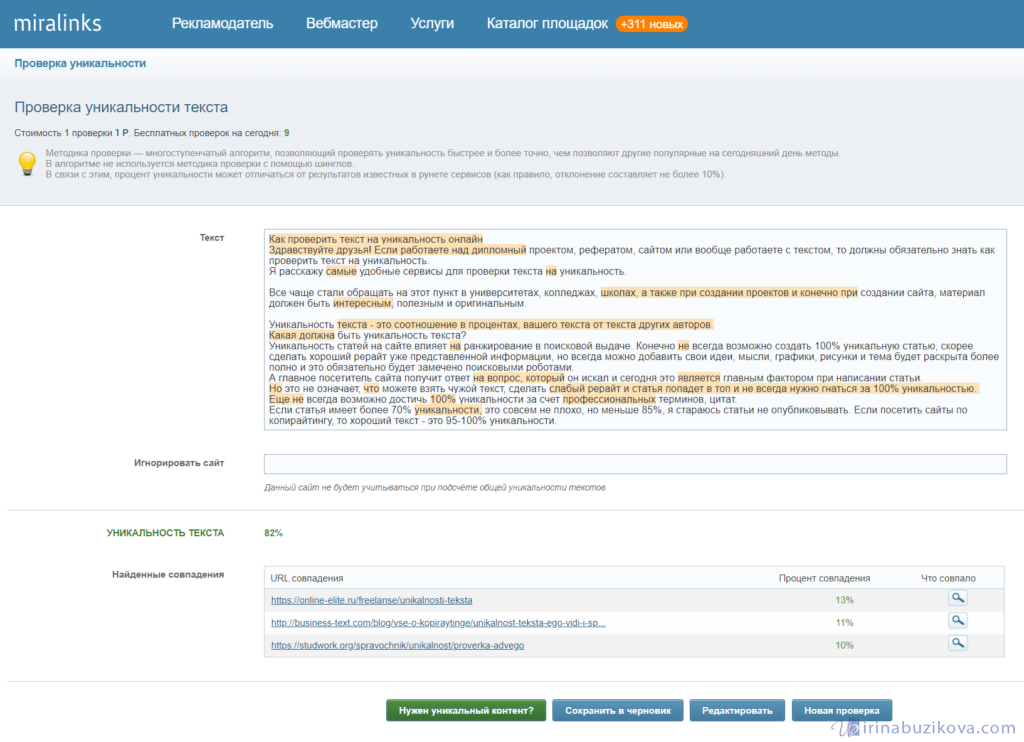Click magnifier icon for studwork.org match

tap(958, 643)
